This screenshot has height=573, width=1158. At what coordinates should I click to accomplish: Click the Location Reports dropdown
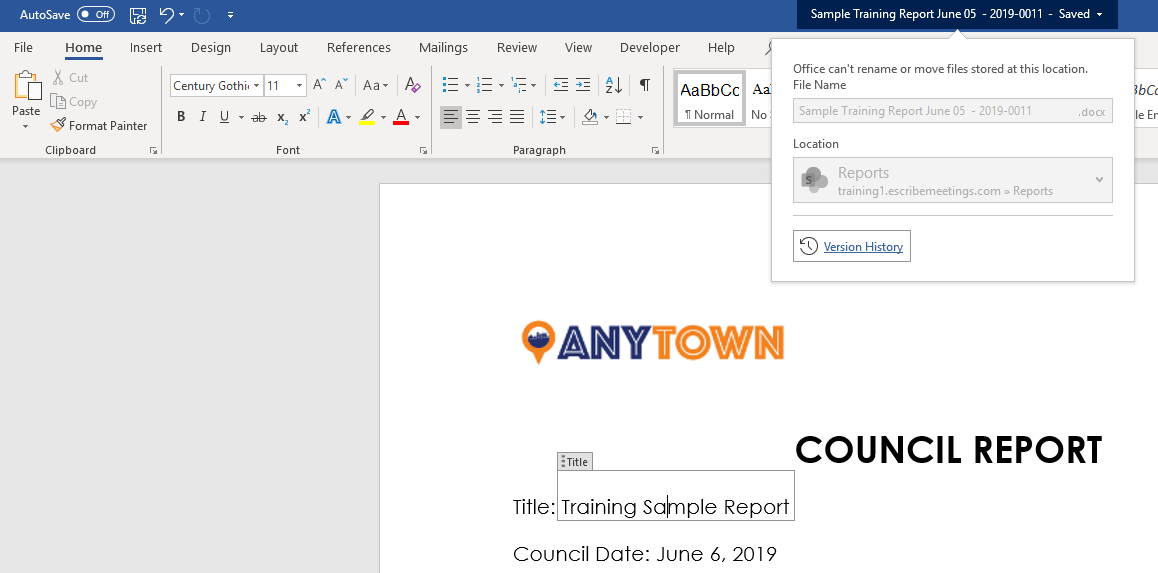[x=953, y=179]
